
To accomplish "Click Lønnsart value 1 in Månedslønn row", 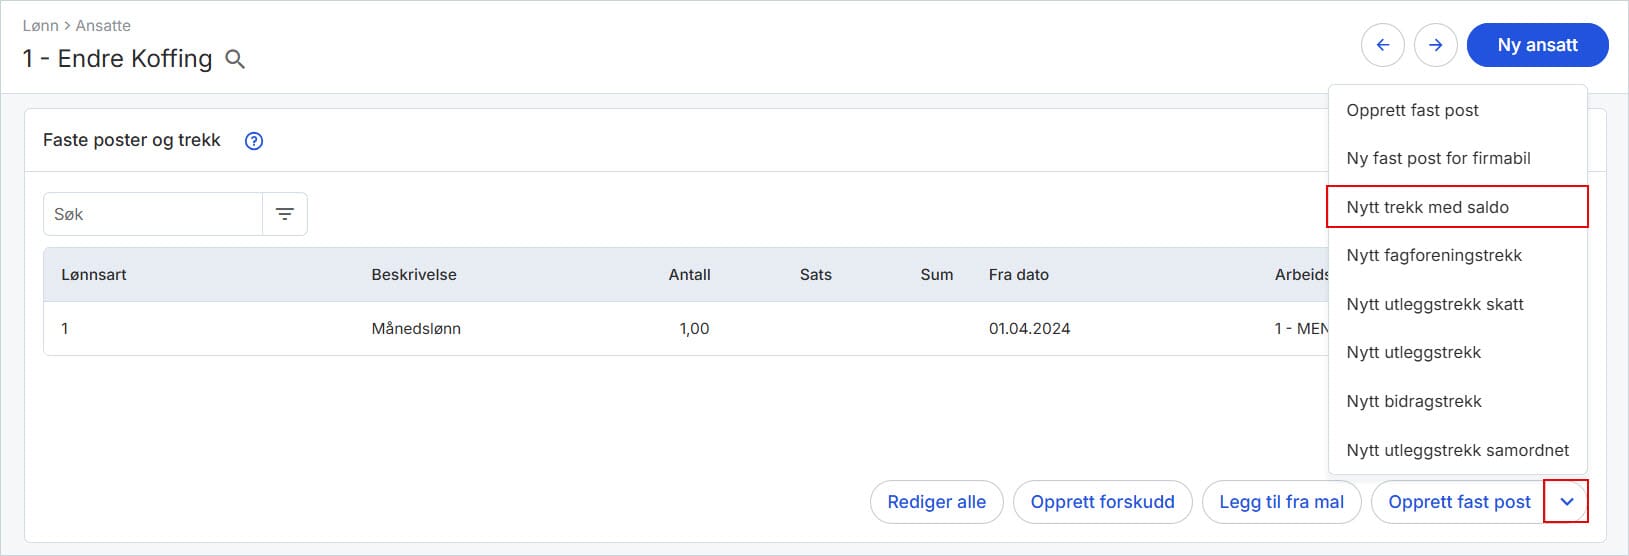I will point(65,329).
